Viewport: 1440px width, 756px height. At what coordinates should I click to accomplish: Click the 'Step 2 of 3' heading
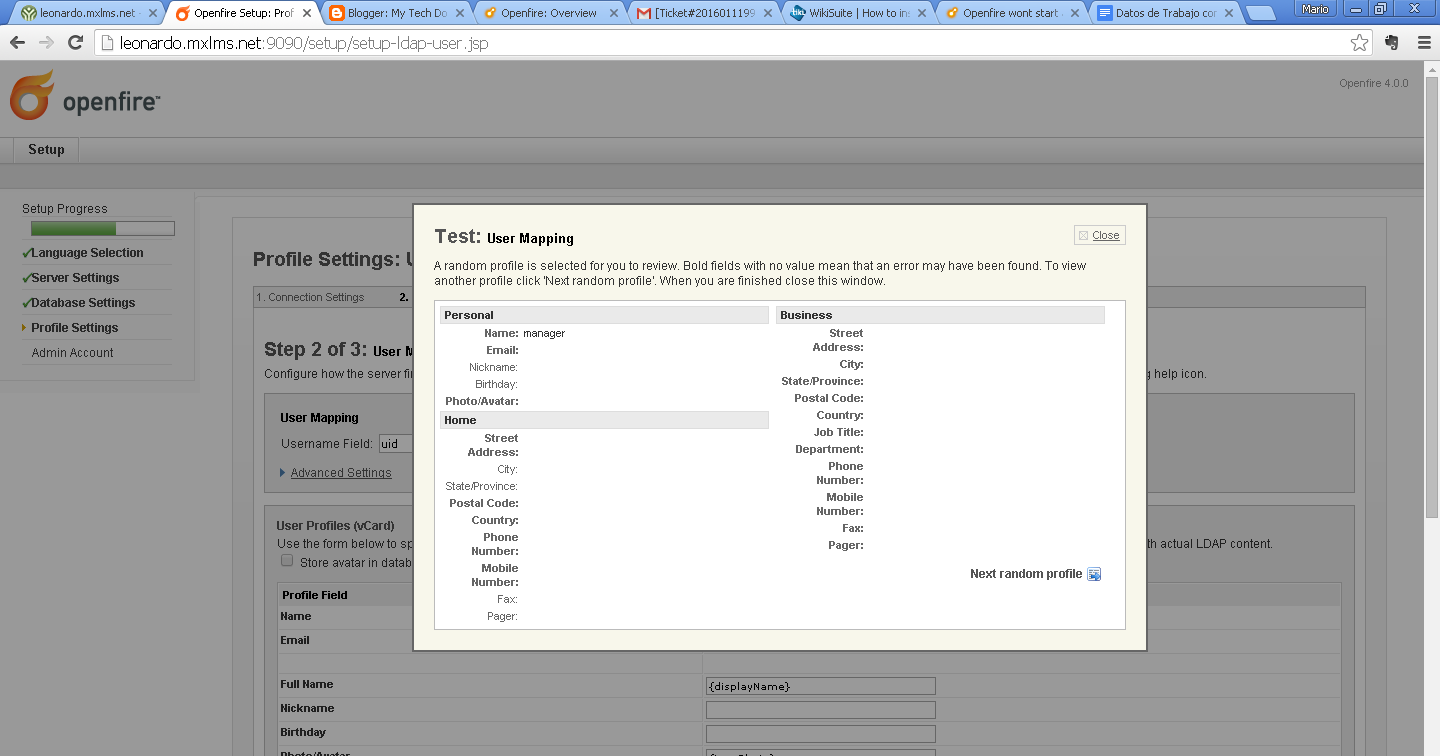pos(314,349)
